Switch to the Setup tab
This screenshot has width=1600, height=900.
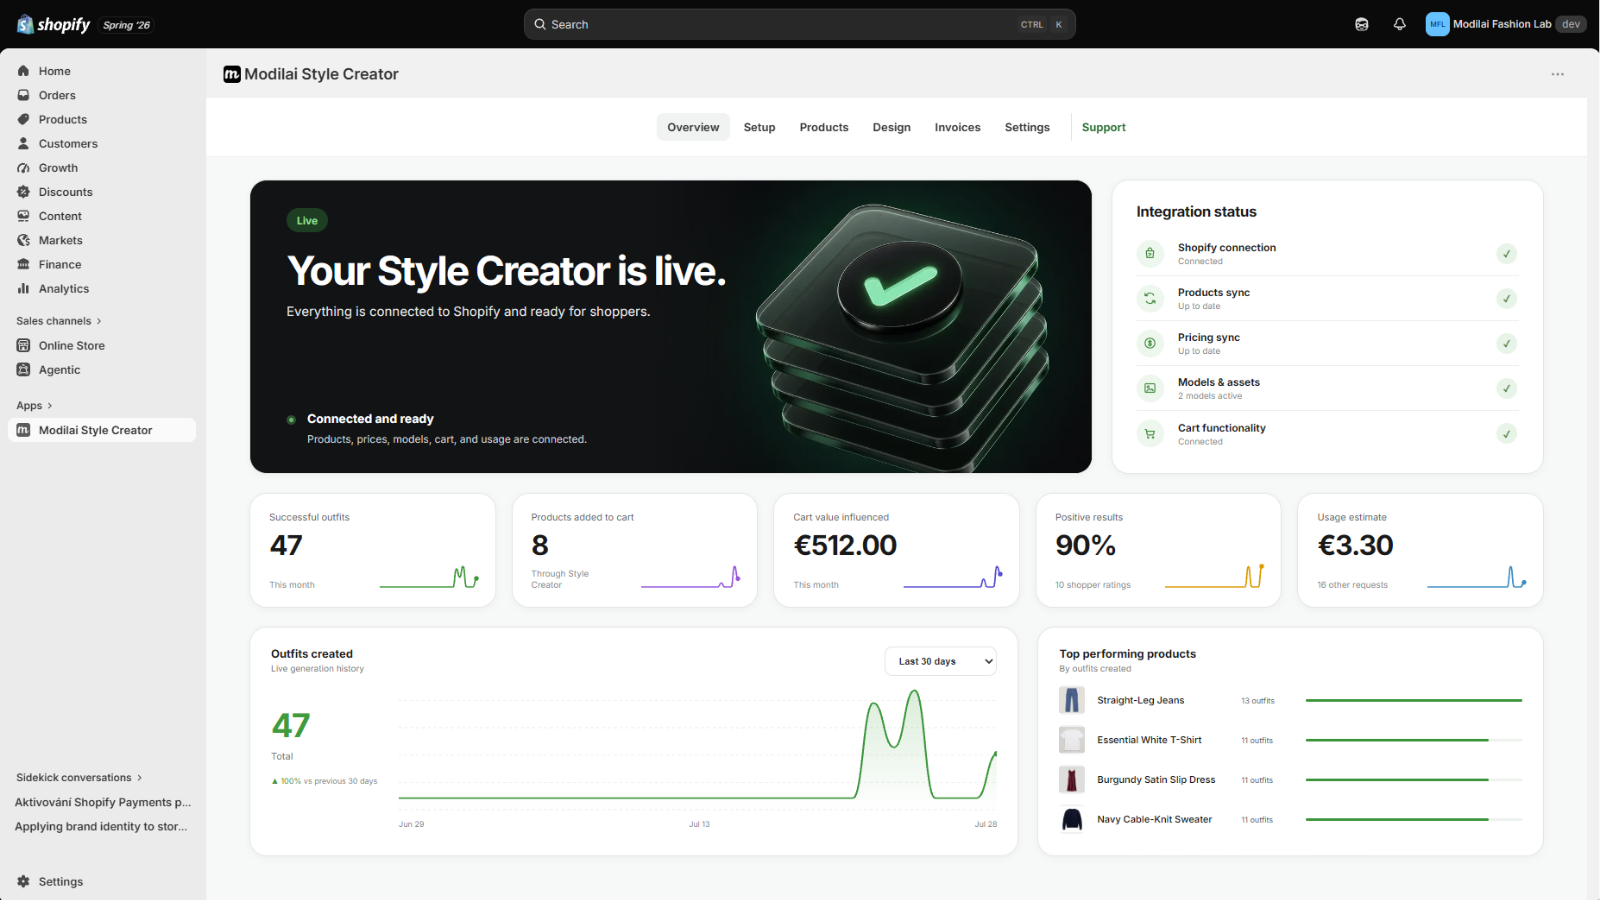[759, 127]
